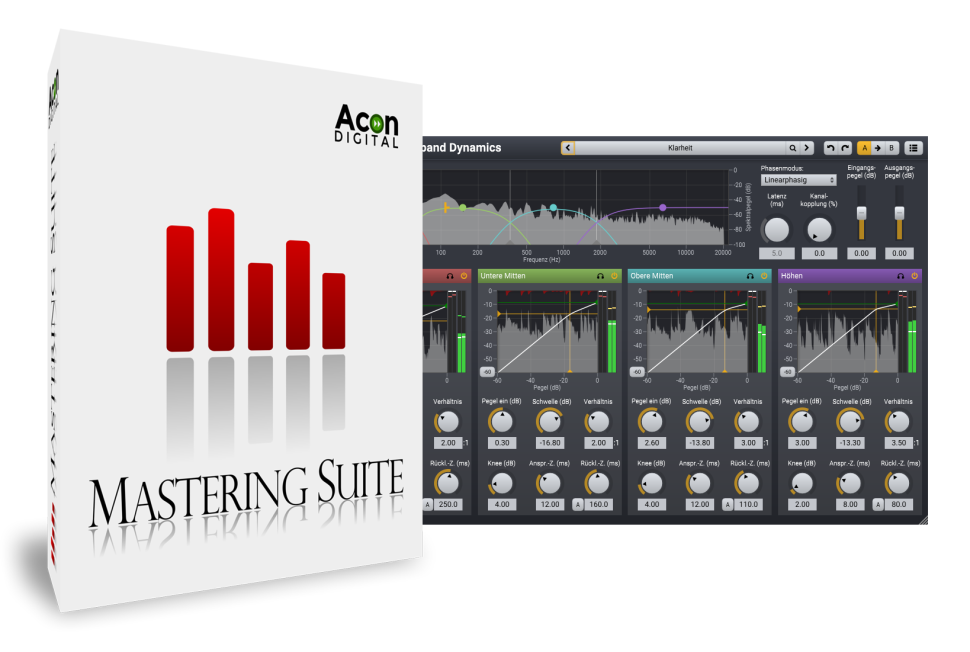Click the -13.30 Schwelle value field

[x=851, y=443]
